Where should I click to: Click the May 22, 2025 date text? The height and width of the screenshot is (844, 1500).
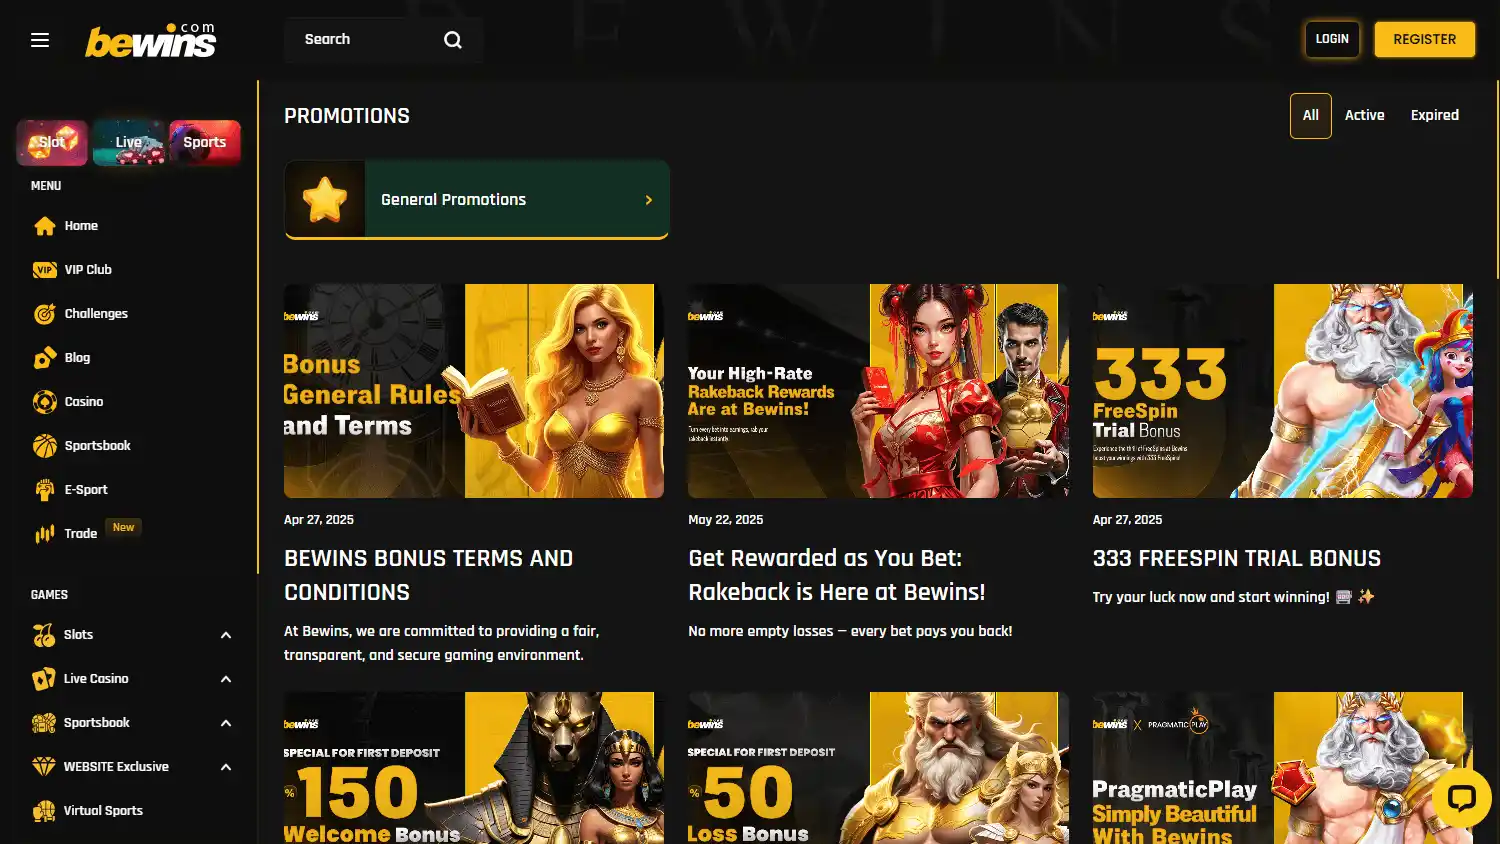[726, 520]
